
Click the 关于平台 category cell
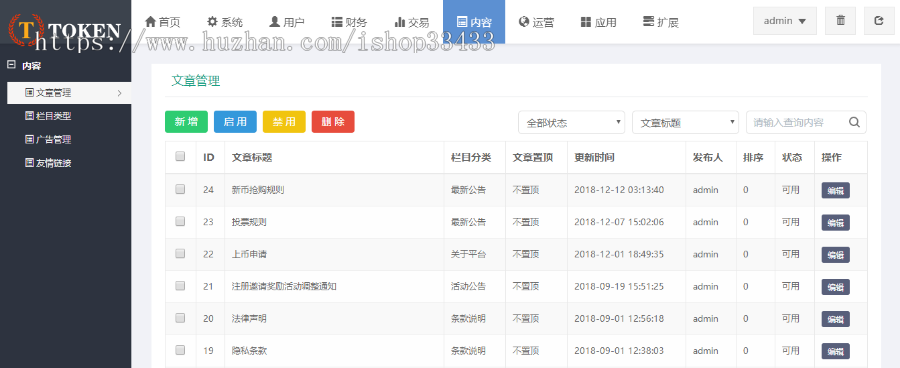[468, 254]
